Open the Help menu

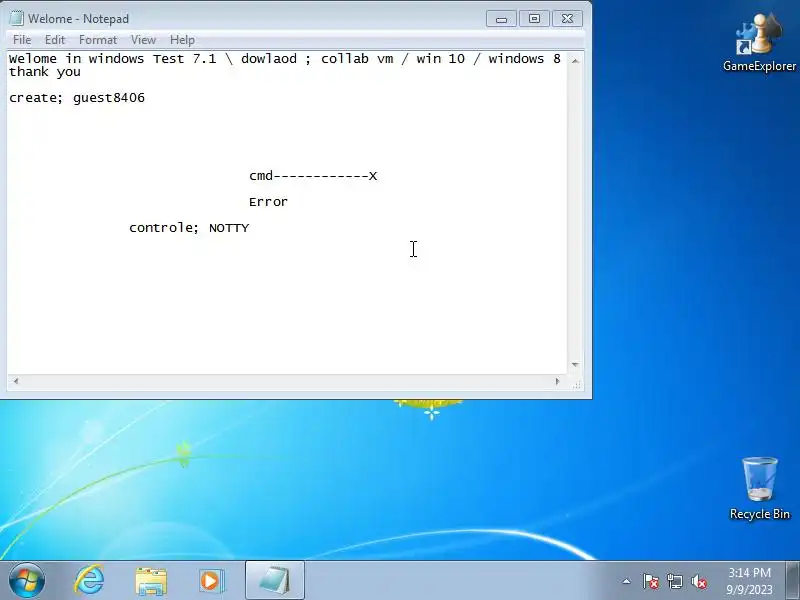click(182, 40)
